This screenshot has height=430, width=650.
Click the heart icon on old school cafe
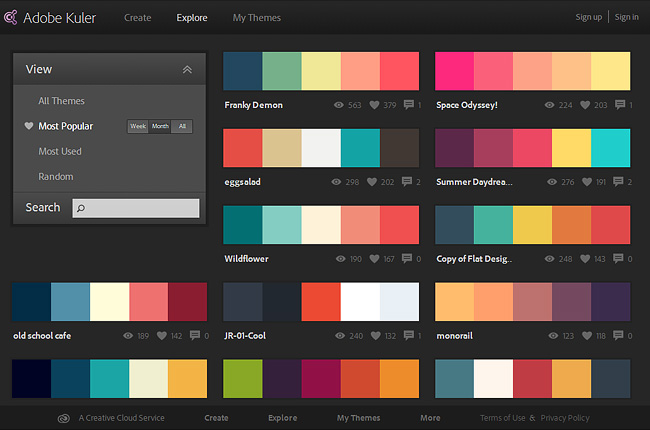click(x=161, y=336)
